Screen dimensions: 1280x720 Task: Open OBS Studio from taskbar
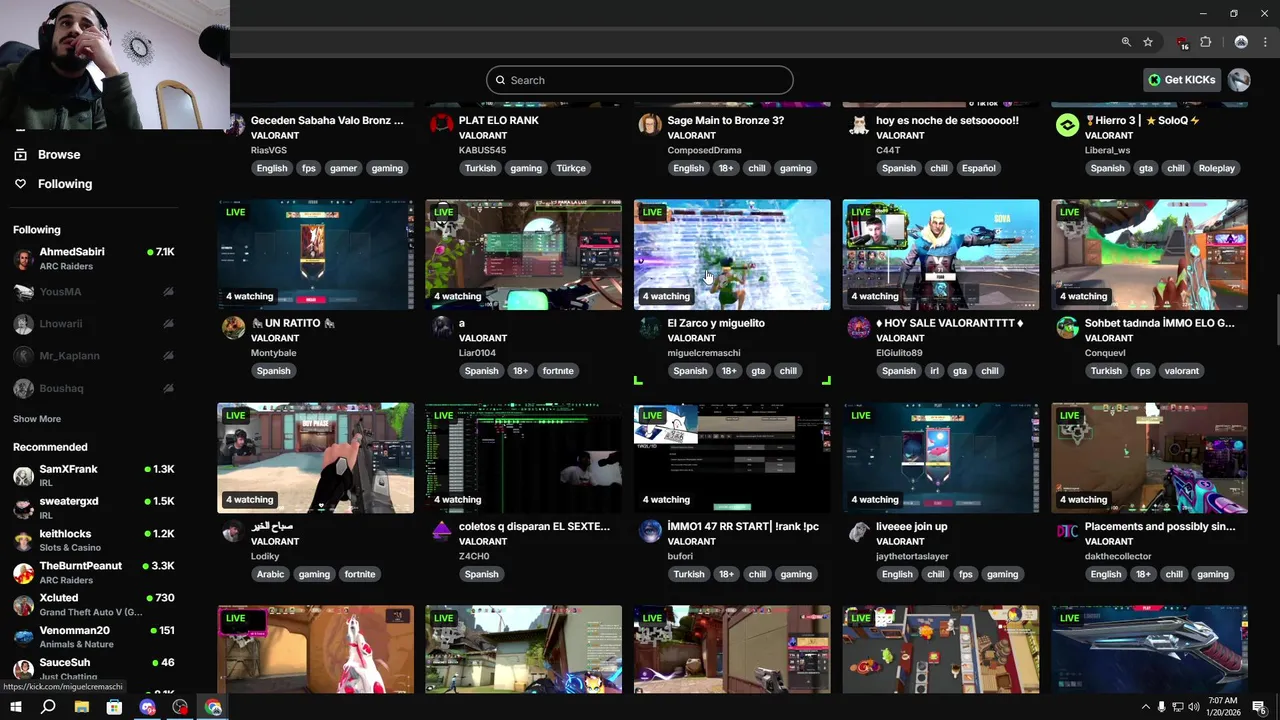point(180,707)
